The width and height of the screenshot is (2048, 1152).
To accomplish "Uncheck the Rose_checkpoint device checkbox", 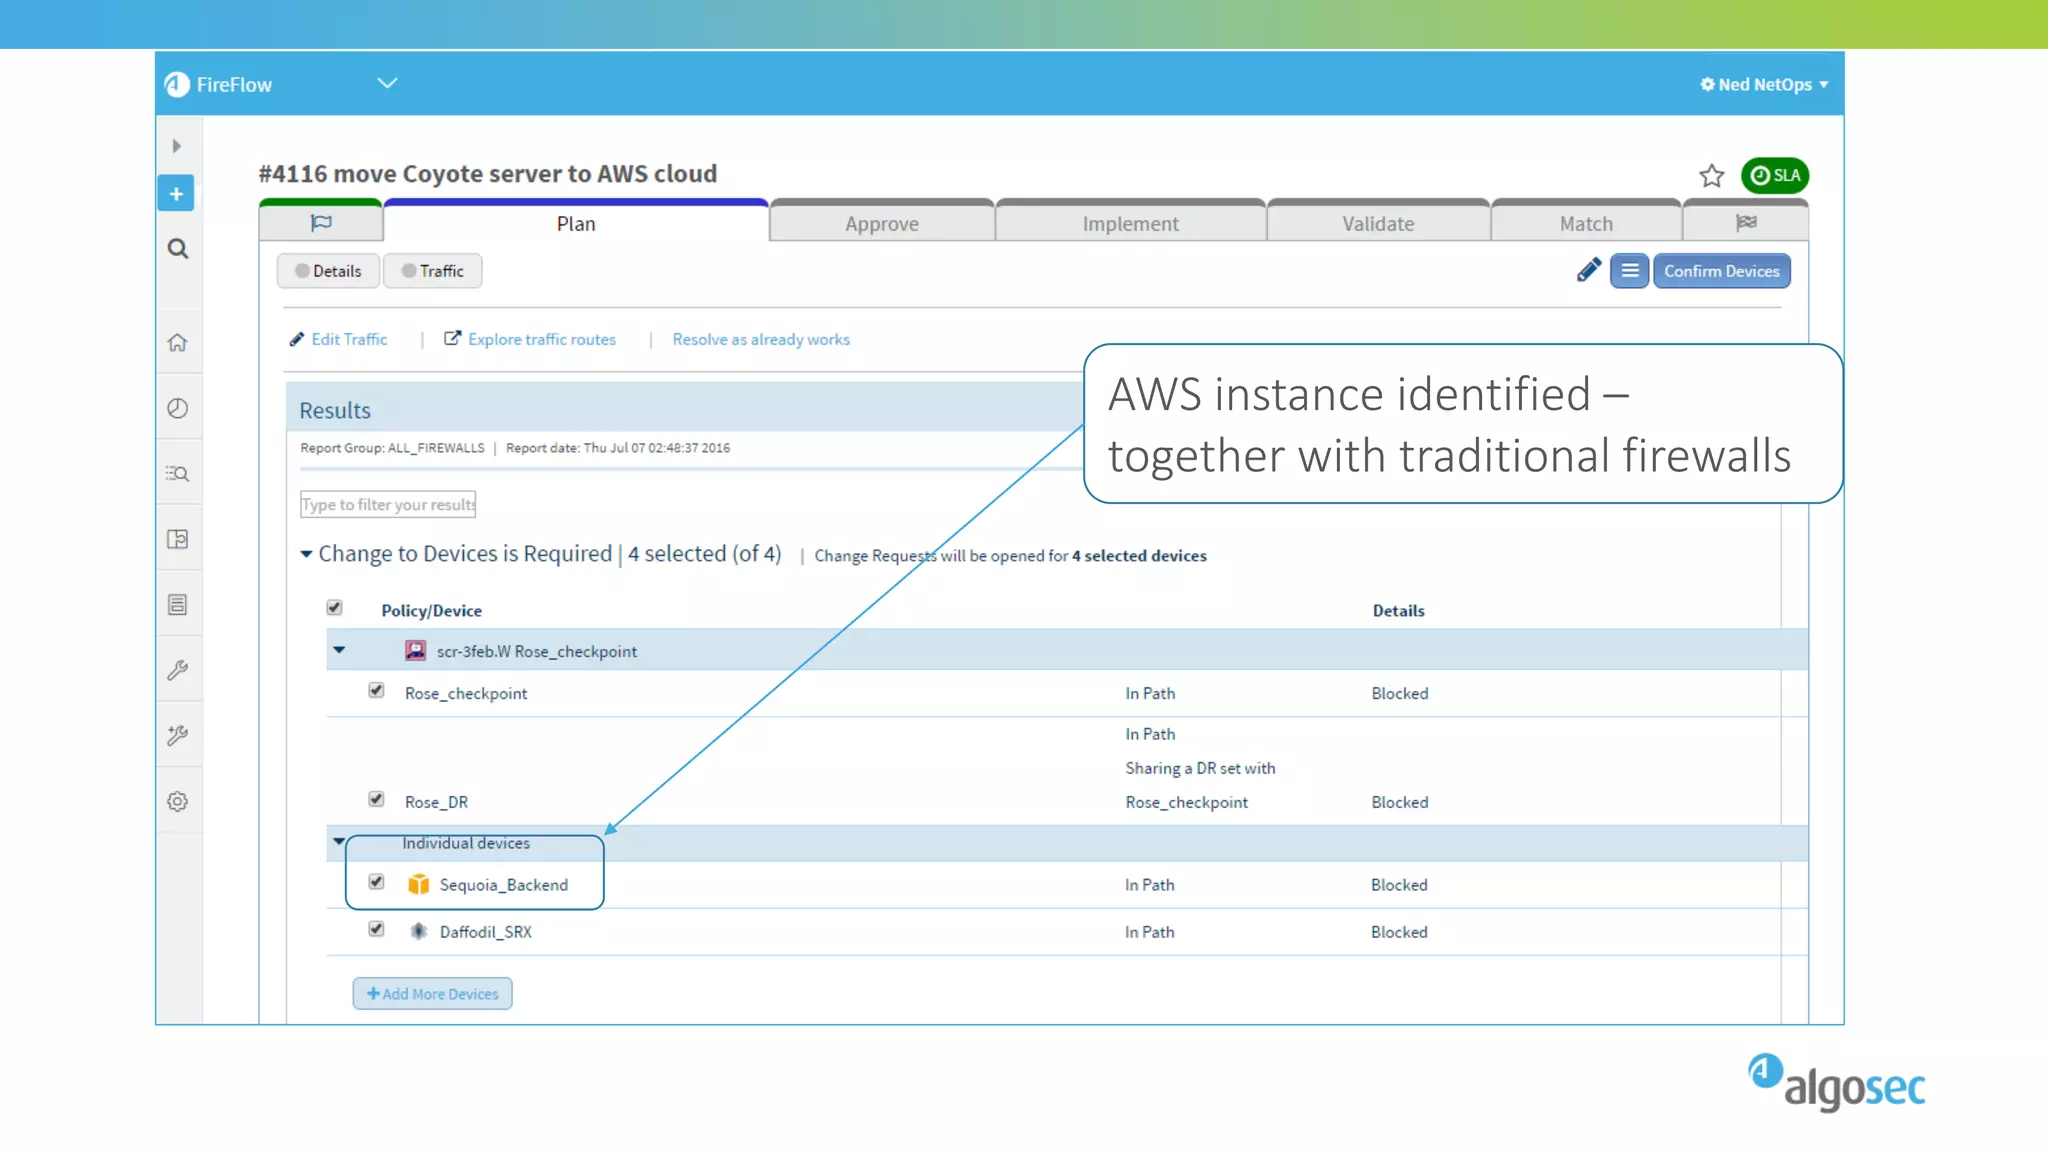I will pyautogui.click(x=376, y=691).
